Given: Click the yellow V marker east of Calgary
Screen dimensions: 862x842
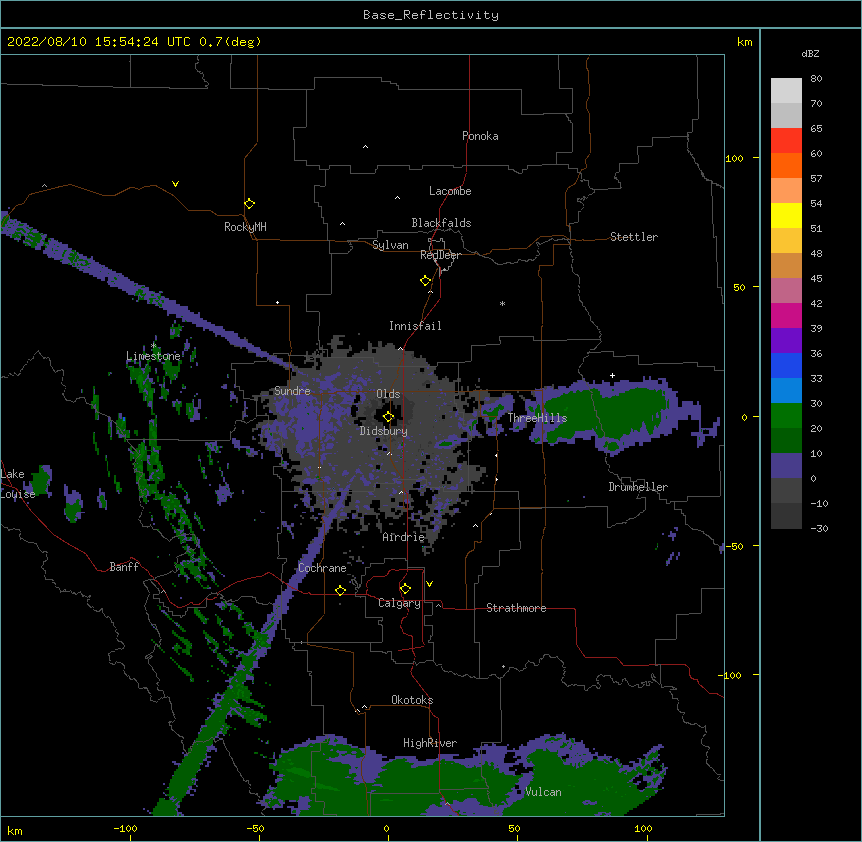Looking at the screenshot, I should pos(429,584).
